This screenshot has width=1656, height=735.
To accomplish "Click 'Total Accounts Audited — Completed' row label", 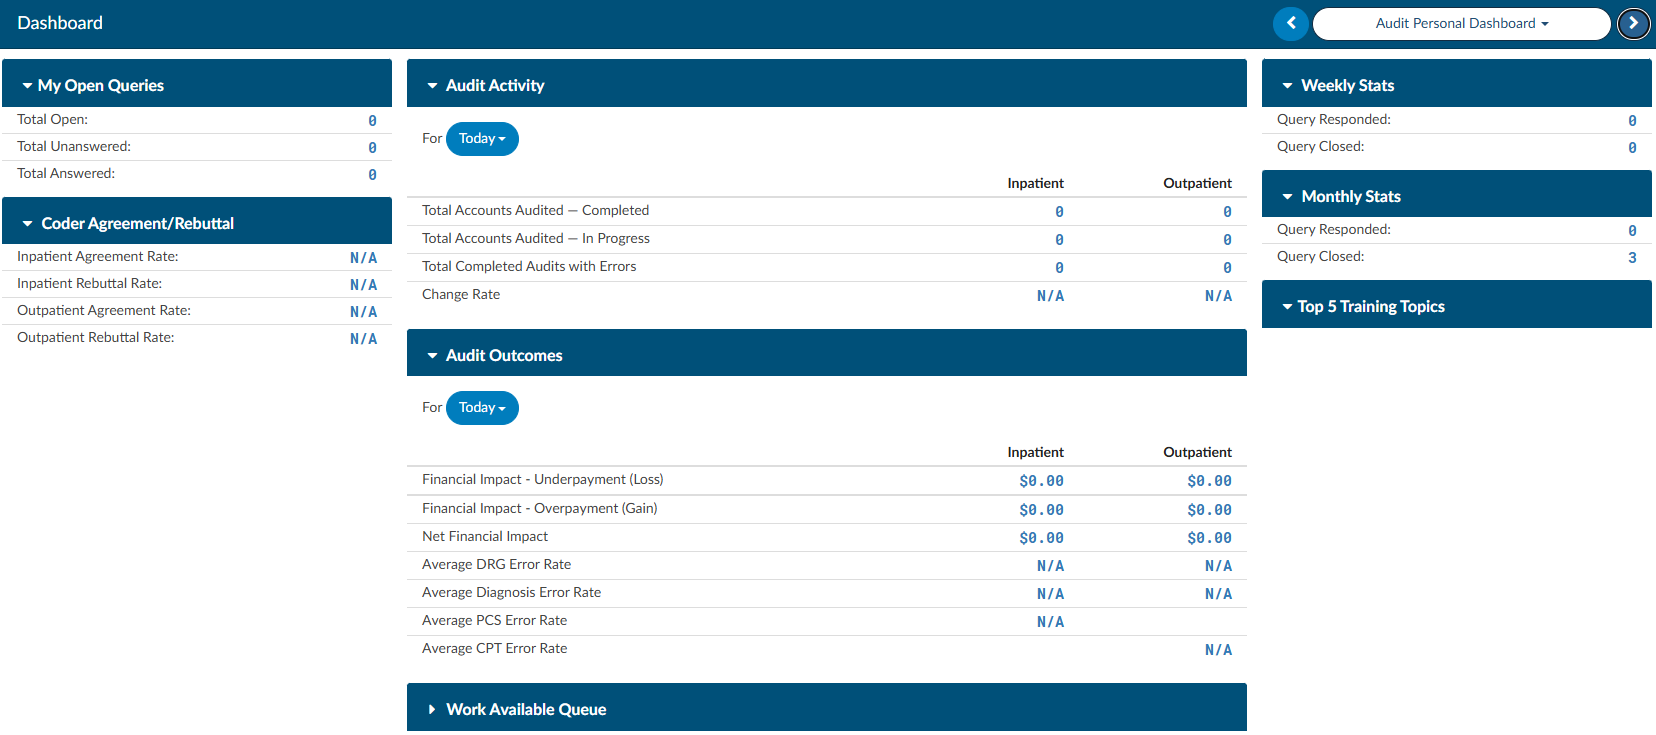I will tap(535, 210).
